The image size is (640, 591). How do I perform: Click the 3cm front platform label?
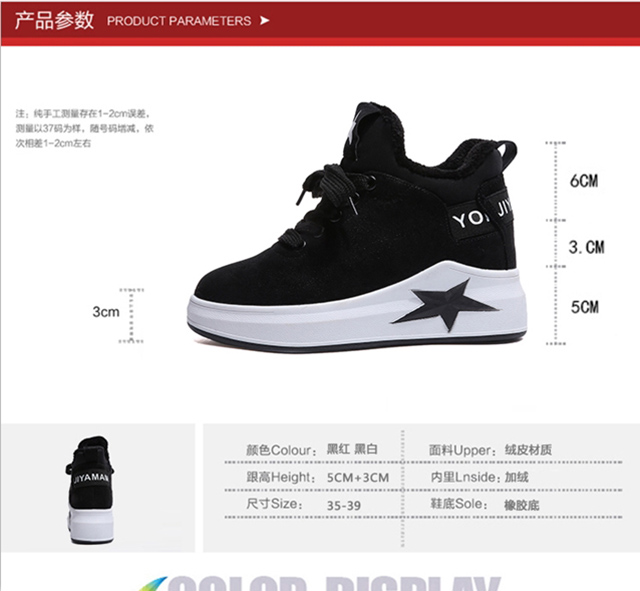pyautogui.click(x=106, y=312)
